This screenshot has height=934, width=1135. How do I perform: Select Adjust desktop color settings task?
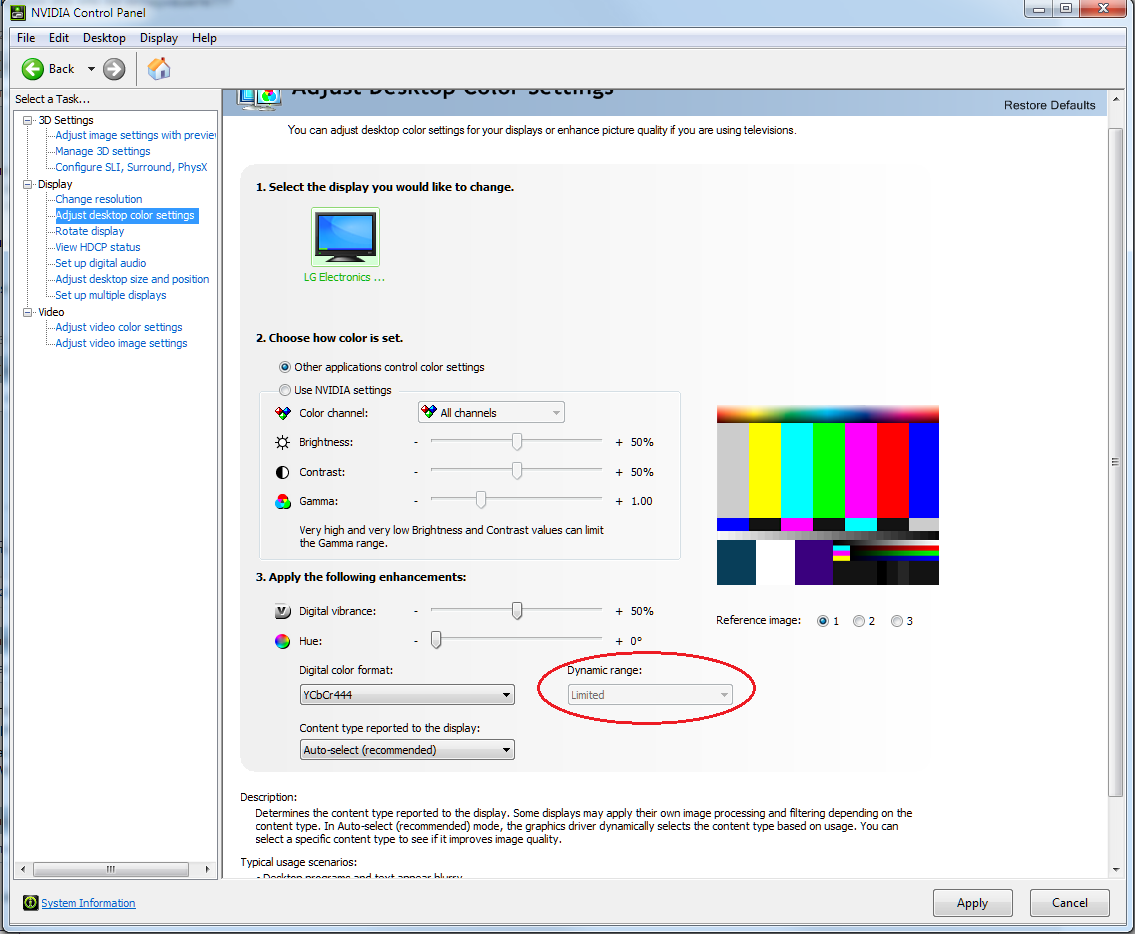(126, 216)
